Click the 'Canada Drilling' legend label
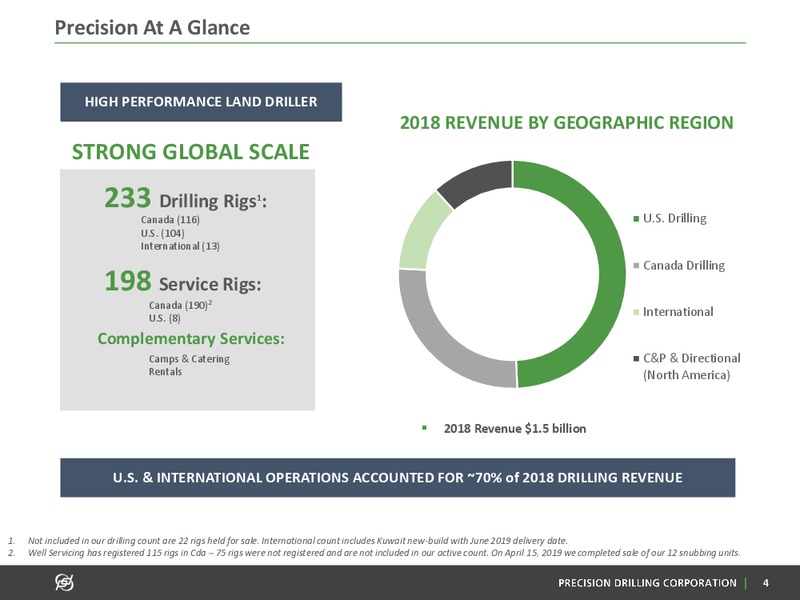The image size is (800, 600). pyautogui.click(x=684, y=265)
